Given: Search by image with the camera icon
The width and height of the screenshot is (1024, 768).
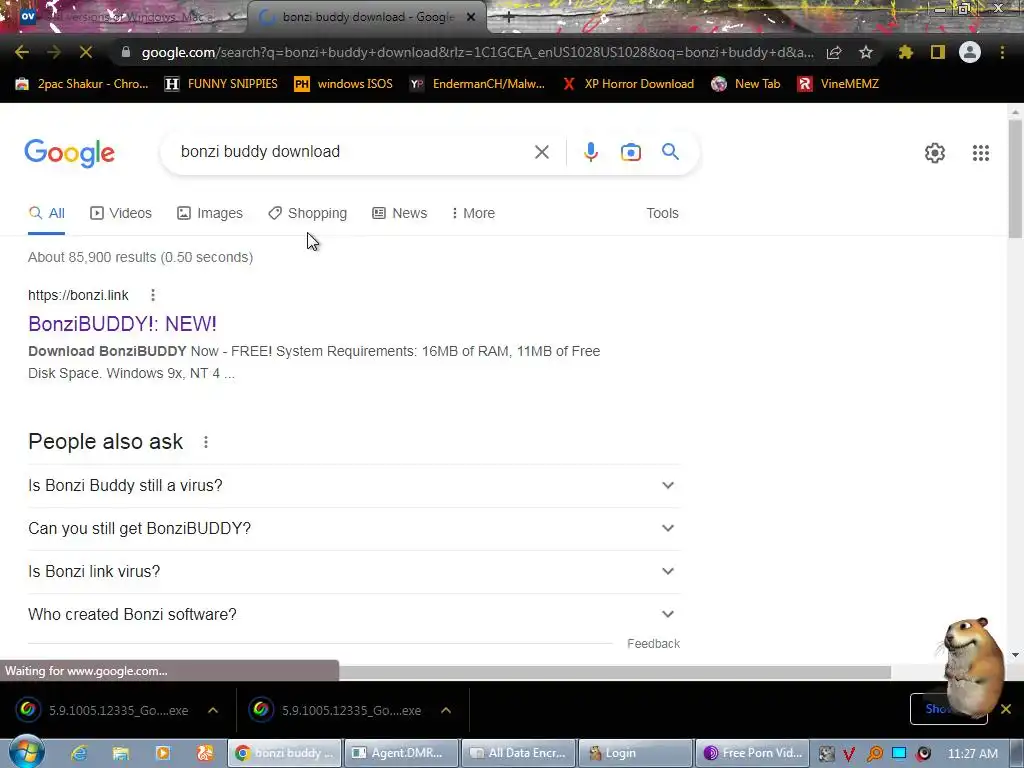Looking at the screenshot, I should point(630,152).
